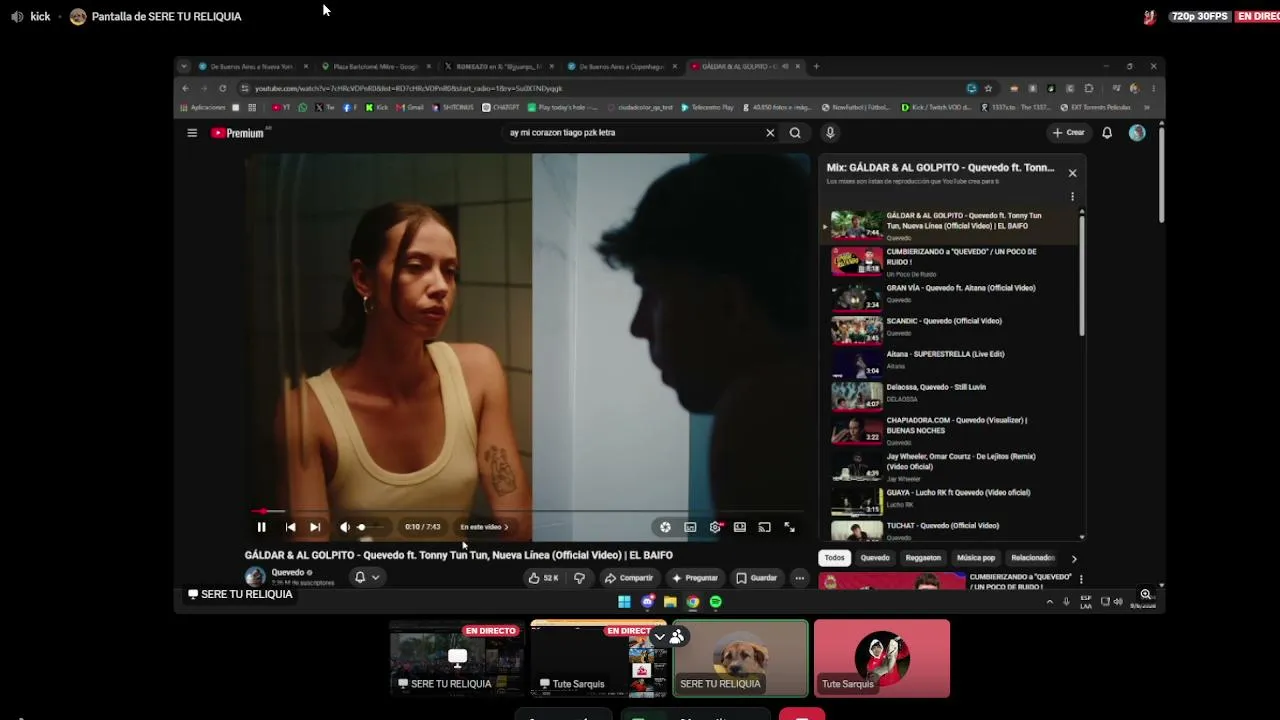
Task: Open subscription notification bell dropdown
Action: 366,577
